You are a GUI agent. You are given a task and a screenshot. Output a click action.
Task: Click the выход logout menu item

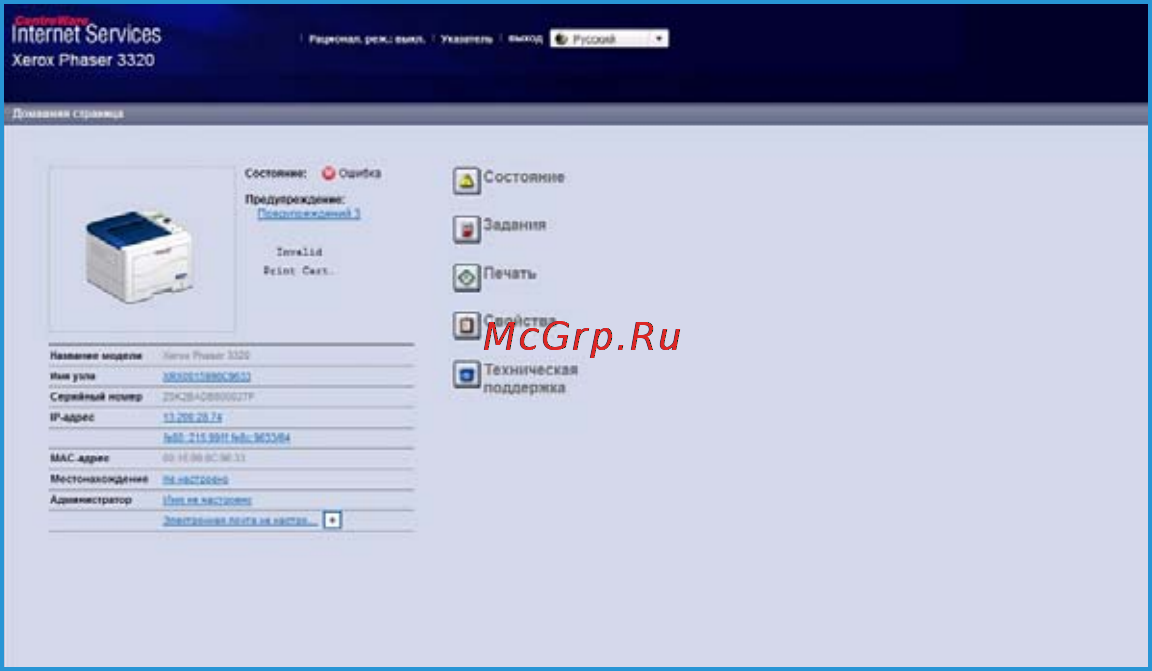click(525, 38)
